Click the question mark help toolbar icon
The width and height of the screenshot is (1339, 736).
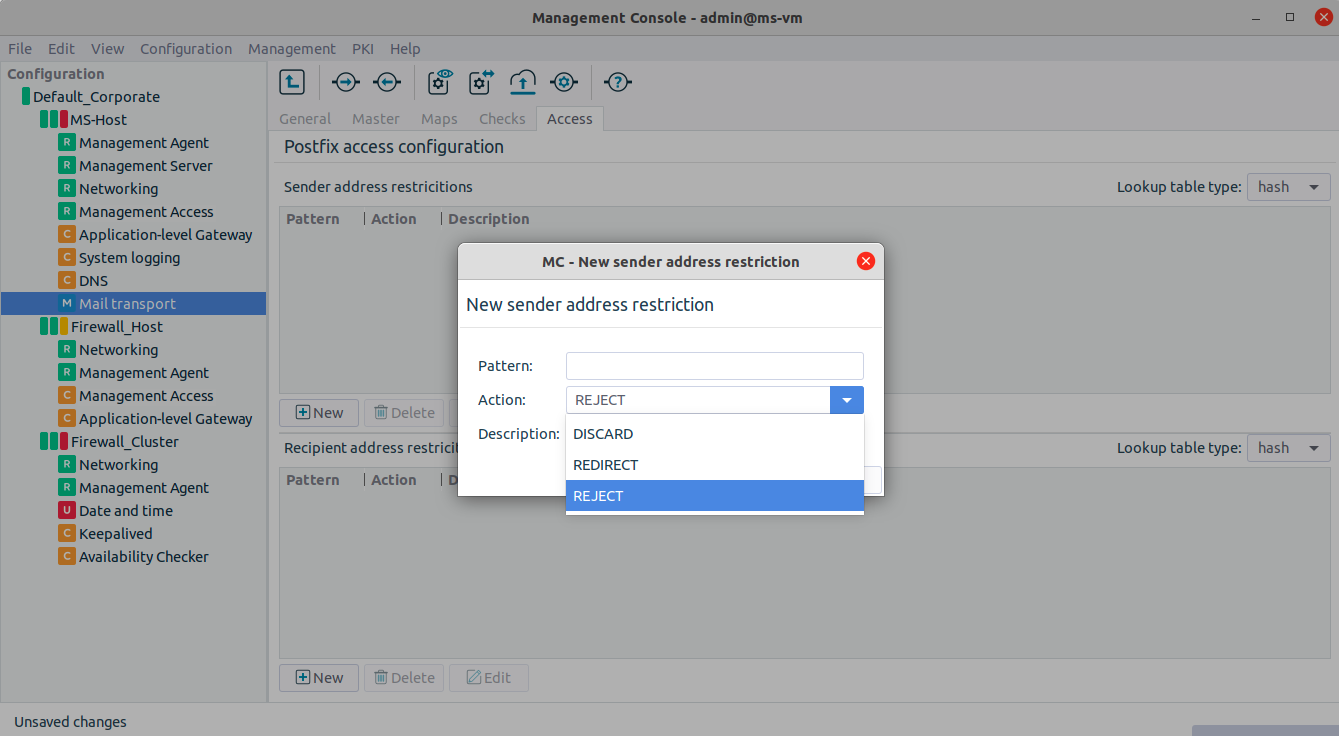[x=619, y=82]
